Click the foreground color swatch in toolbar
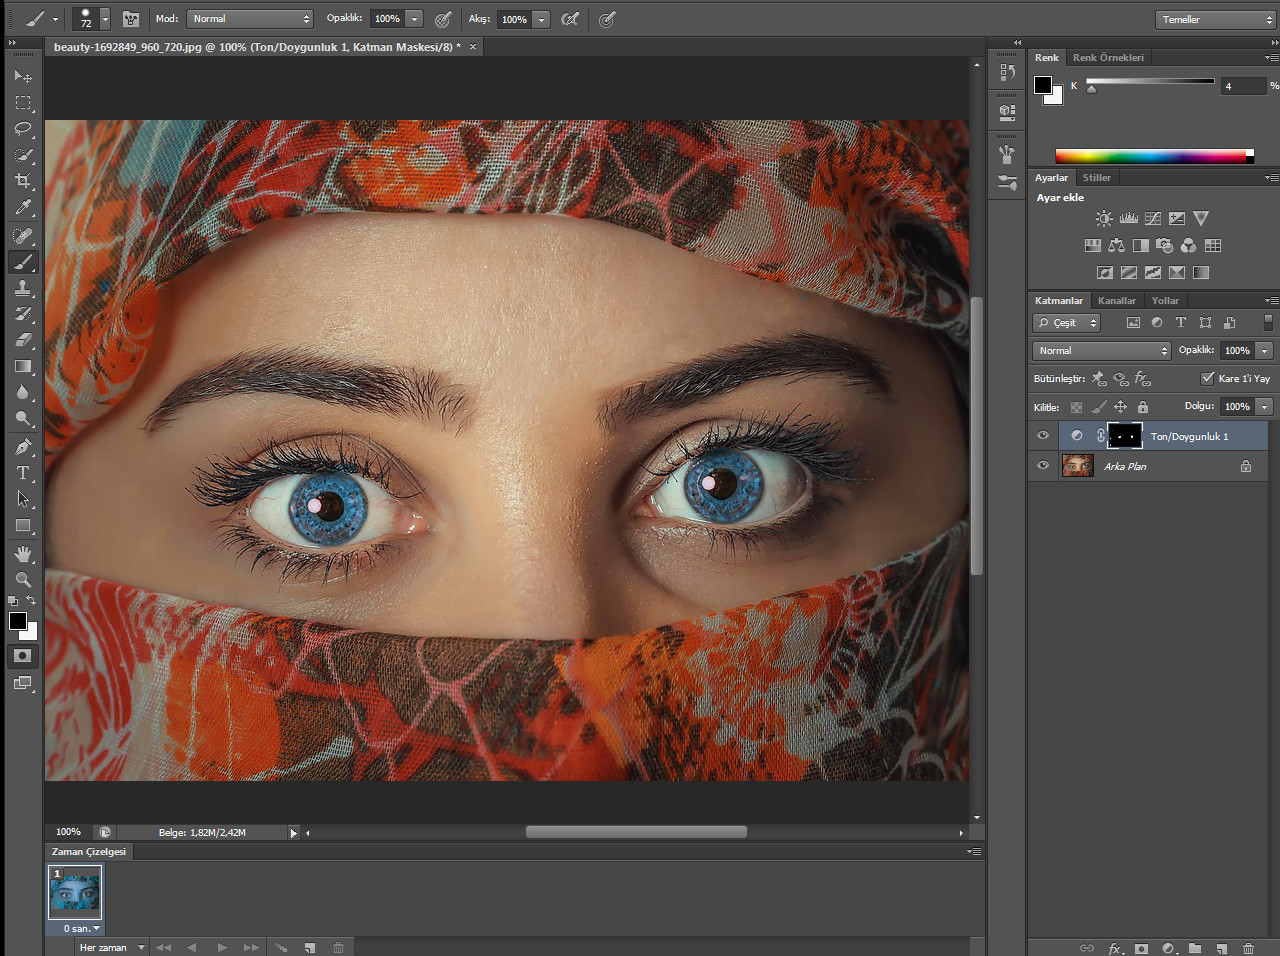 coord(18,622)
